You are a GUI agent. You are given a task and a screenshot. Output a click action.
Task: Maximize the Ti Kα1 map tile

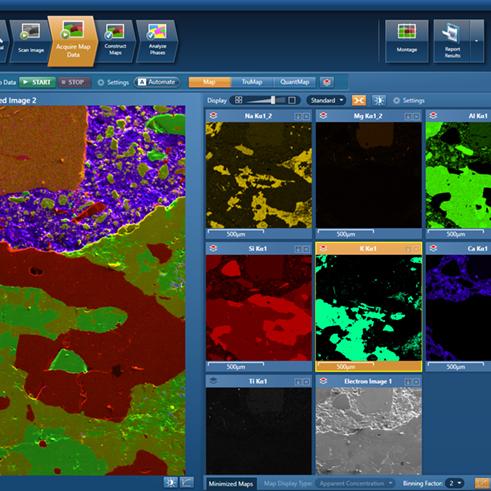[306, 382]
